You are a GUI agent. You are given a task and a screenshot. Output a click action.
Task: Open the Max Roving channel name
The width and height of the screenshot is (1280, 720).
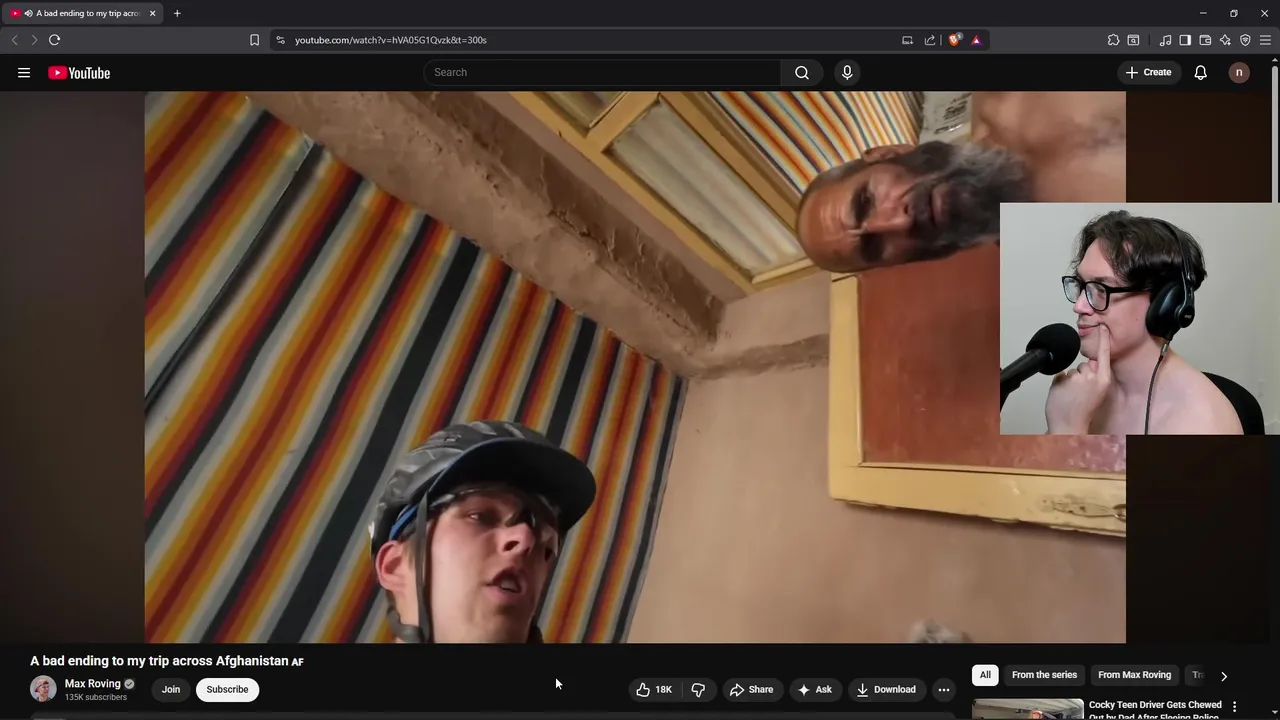click(x=92, y=684)
